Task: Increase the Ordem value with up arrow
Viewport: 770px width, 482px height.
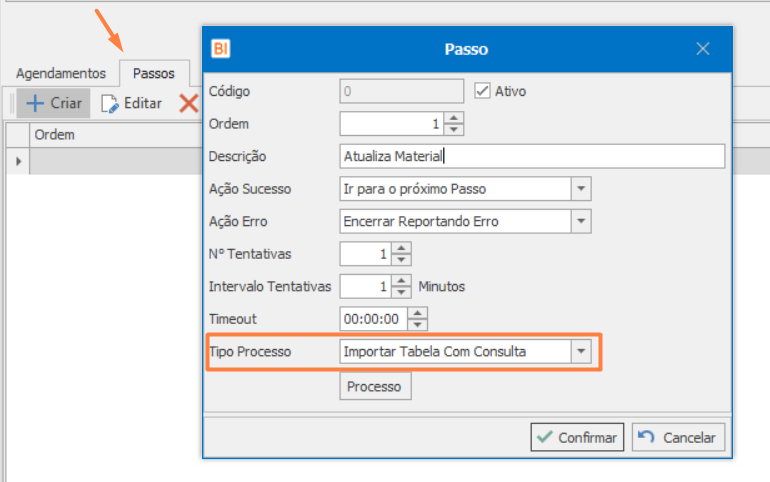Action: tap(454, 118)
